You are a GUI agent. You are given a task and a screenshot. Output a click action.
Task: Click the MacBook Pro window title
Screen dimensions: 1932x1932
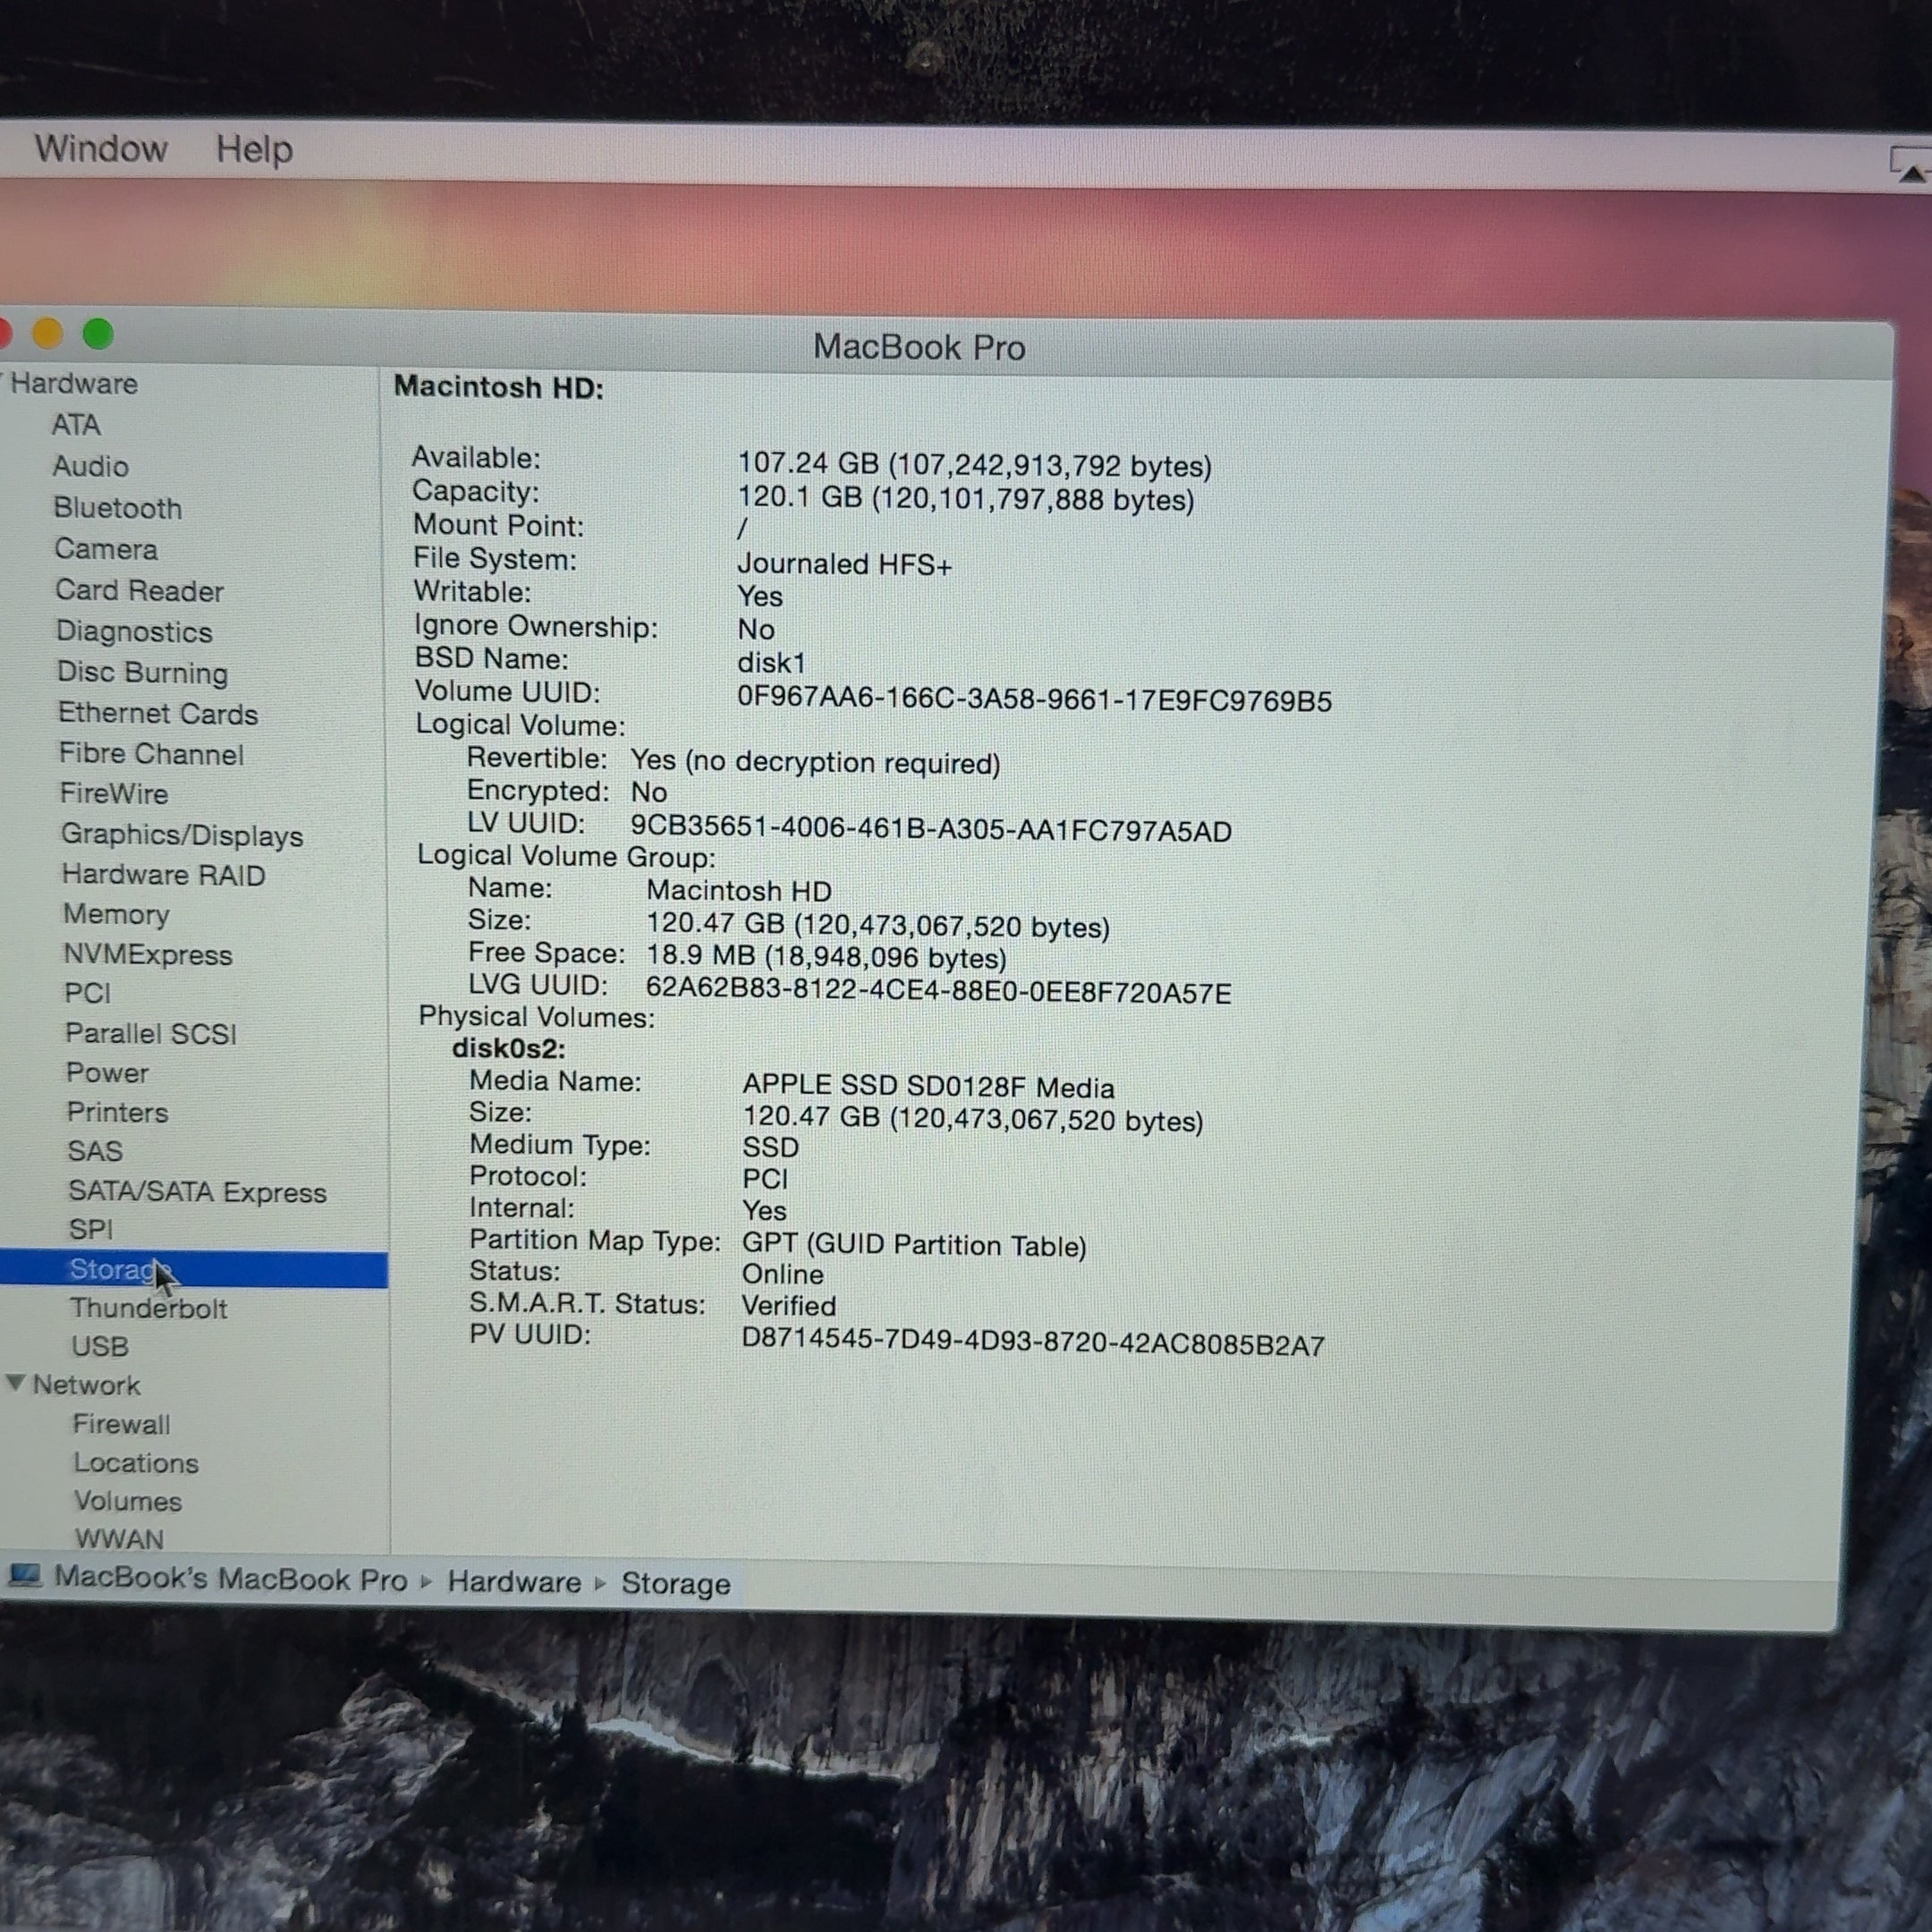[x=919, y=347]
